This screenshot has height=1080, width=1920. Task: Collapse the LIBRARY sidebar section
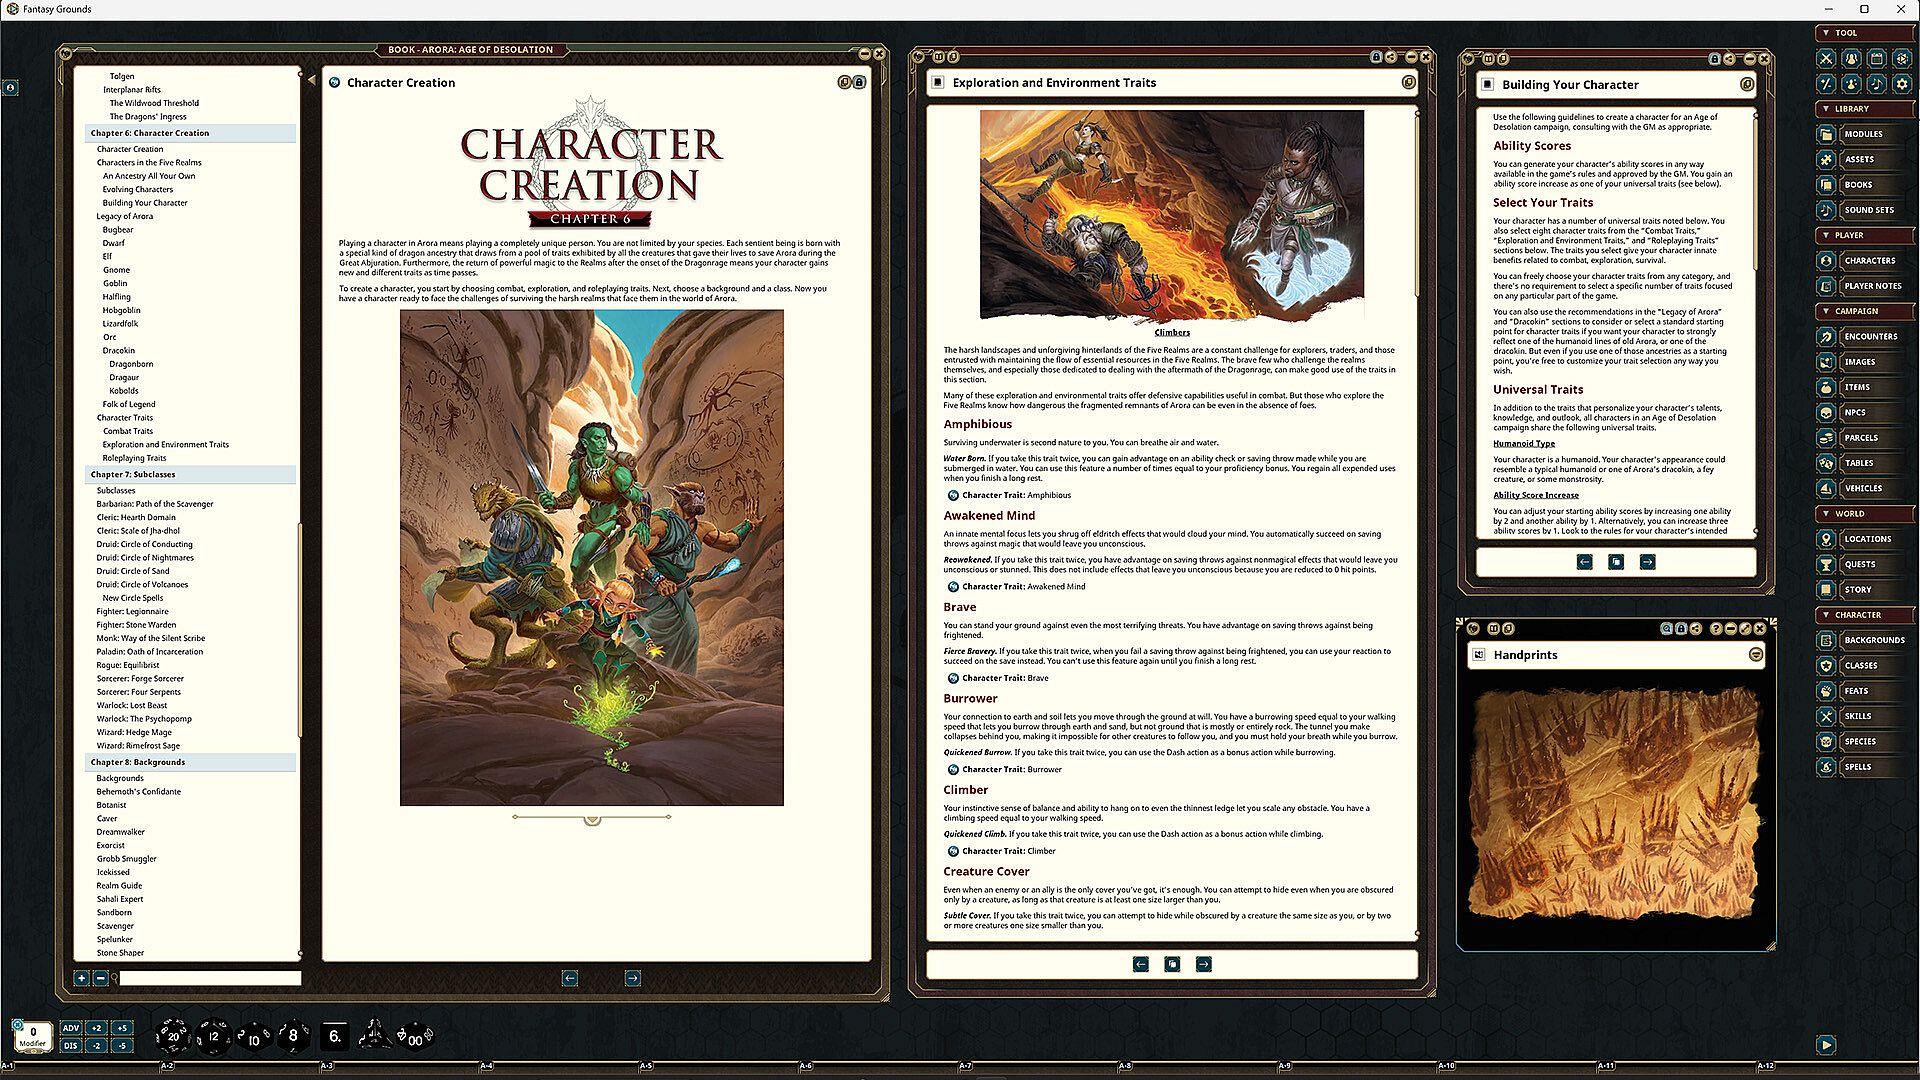pos(1826,109)
